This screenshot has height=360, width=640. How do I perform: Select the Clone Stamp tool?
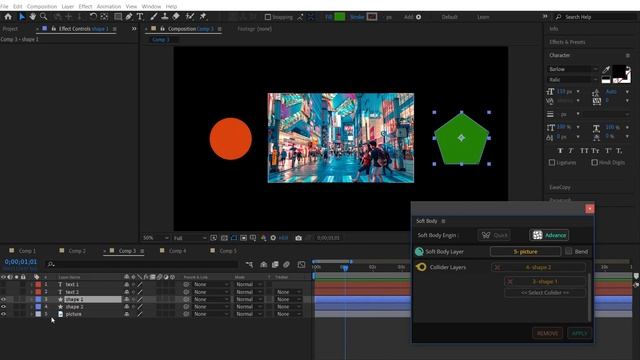pyautogui.click(x=165, y=17)
